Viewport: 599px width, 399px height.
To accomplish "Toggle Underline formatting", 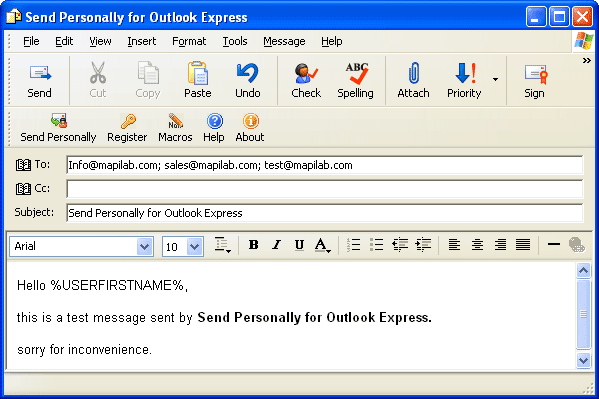I will 299,245.
